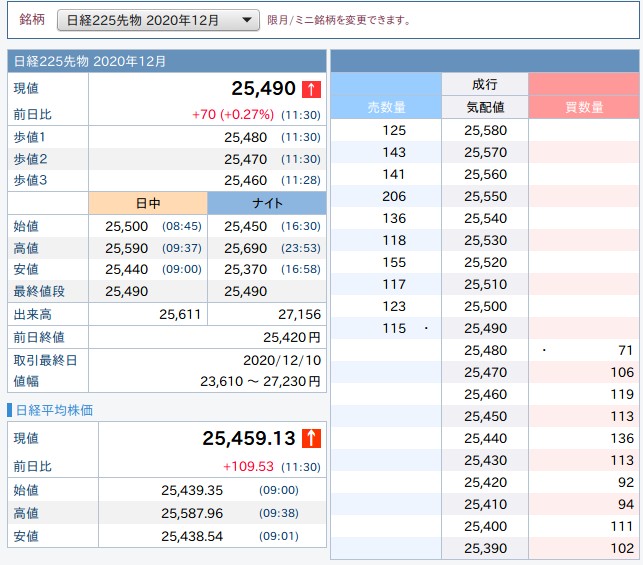This screenshot has width=643, height=565.
Task: Open the 日経225先物 2020年12月 dropdown
Action: click(159, 20)
